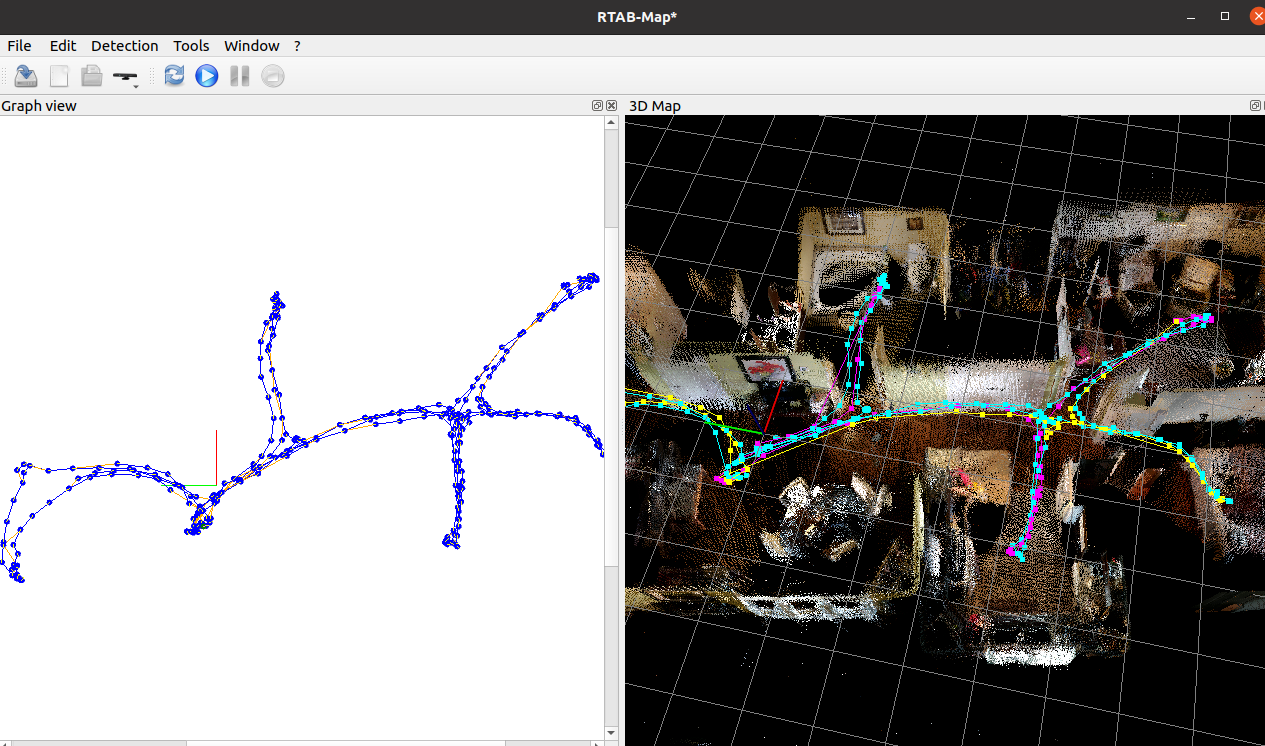
Task: Float the 3D Map panel
Action: click(1254, 105)
